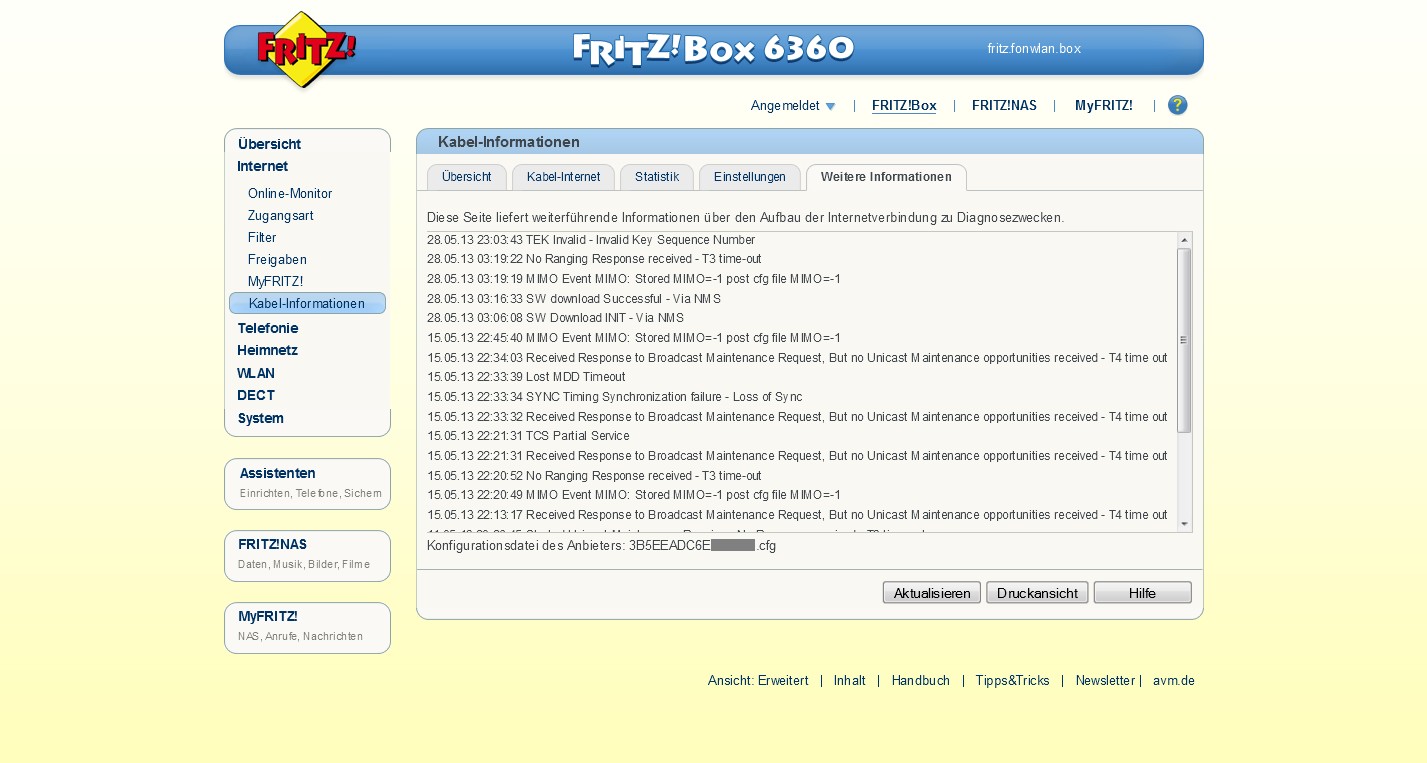Expand DECT sidebar section
This screenshot has height=763, width=1427.
tap(256, 395)
